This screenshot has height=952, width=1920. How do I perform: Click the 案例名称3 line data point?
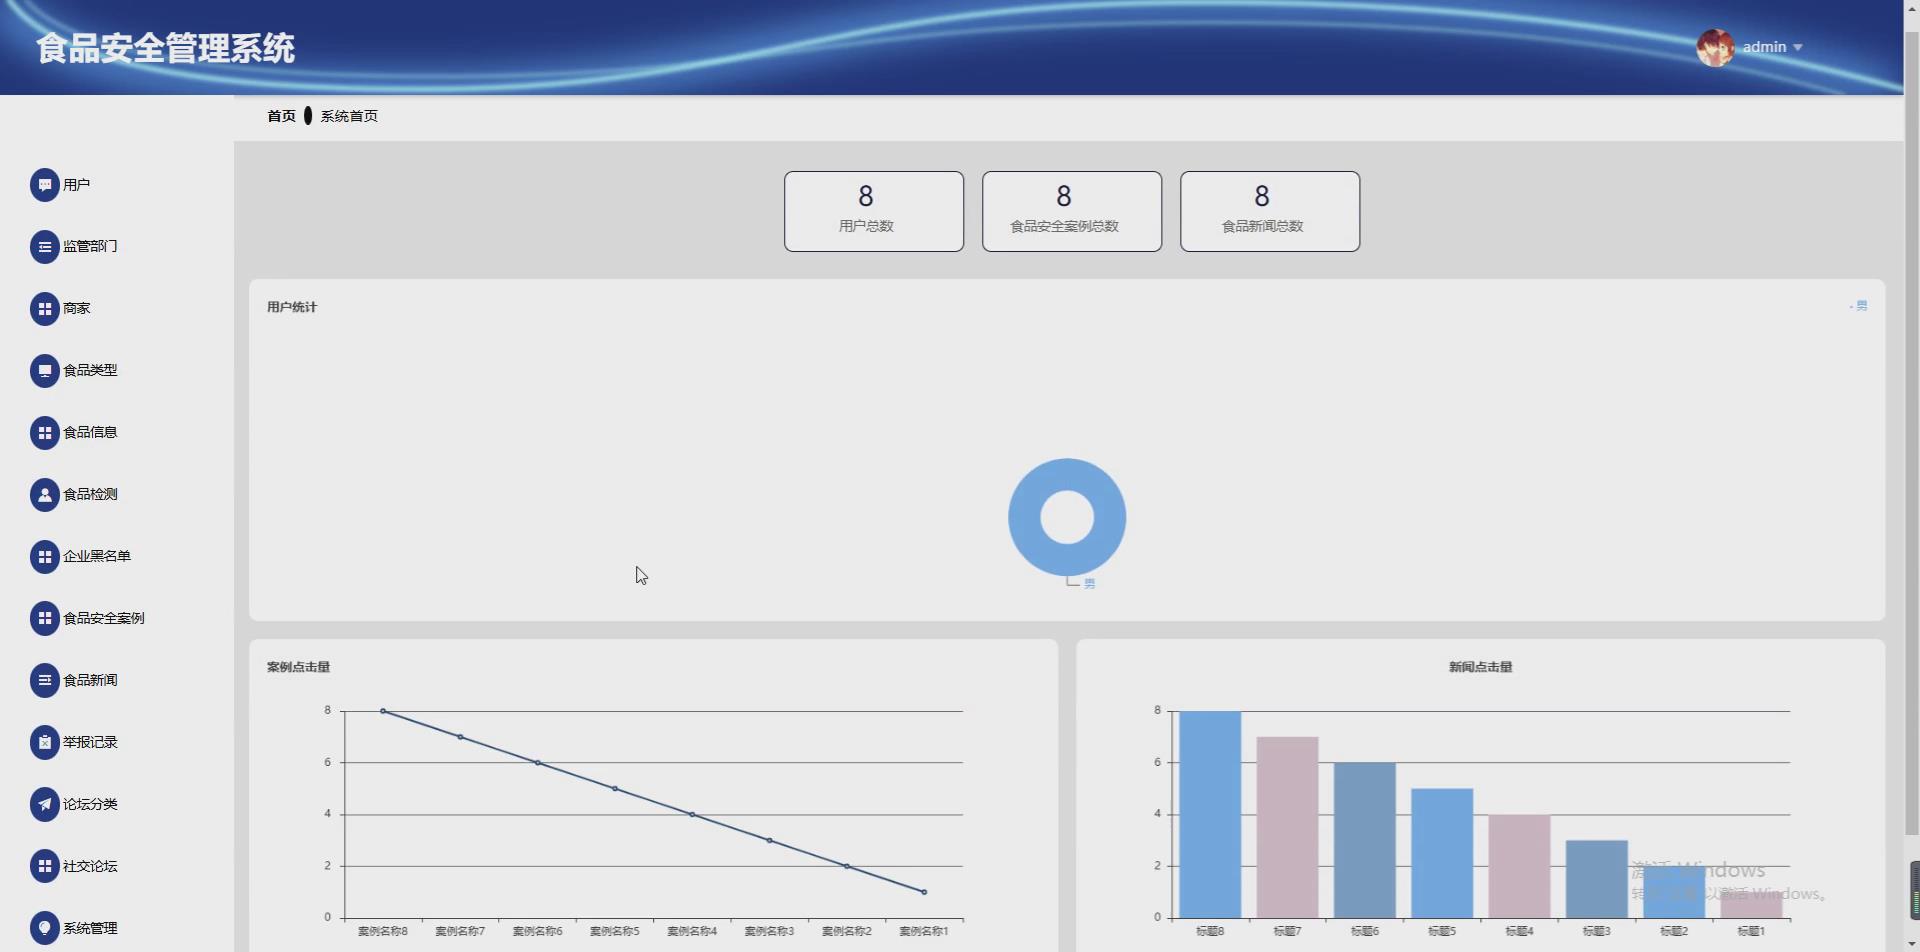[769, 840]
